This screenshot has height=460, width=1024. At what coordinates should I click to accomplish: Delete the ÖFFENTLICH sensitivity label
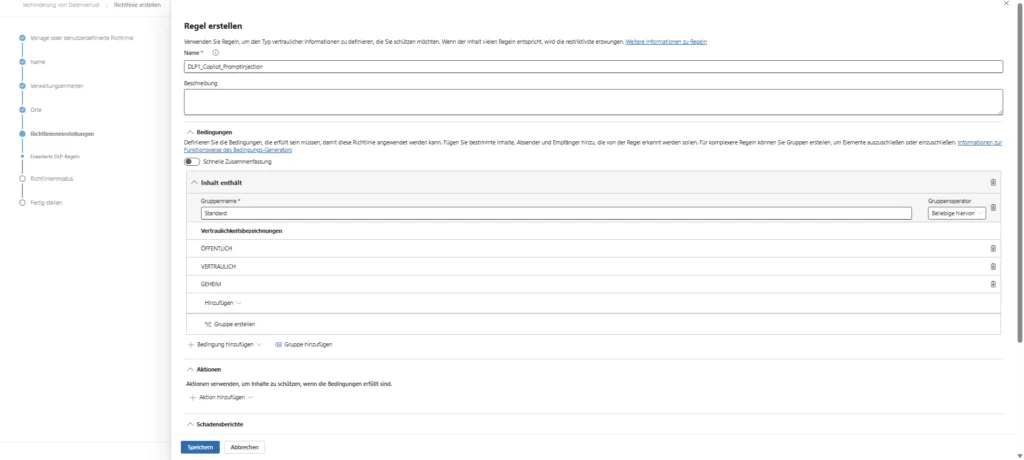(x=992, y=248)
